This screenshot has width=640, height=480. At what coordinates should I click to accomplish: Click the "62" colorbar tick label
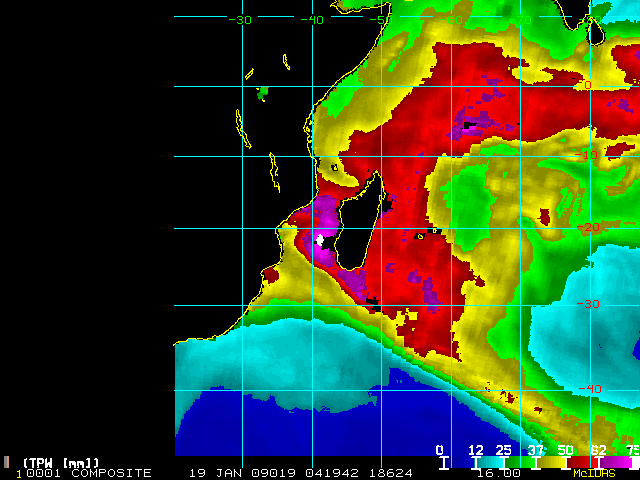pyautogui.click(x=599, y=450)
